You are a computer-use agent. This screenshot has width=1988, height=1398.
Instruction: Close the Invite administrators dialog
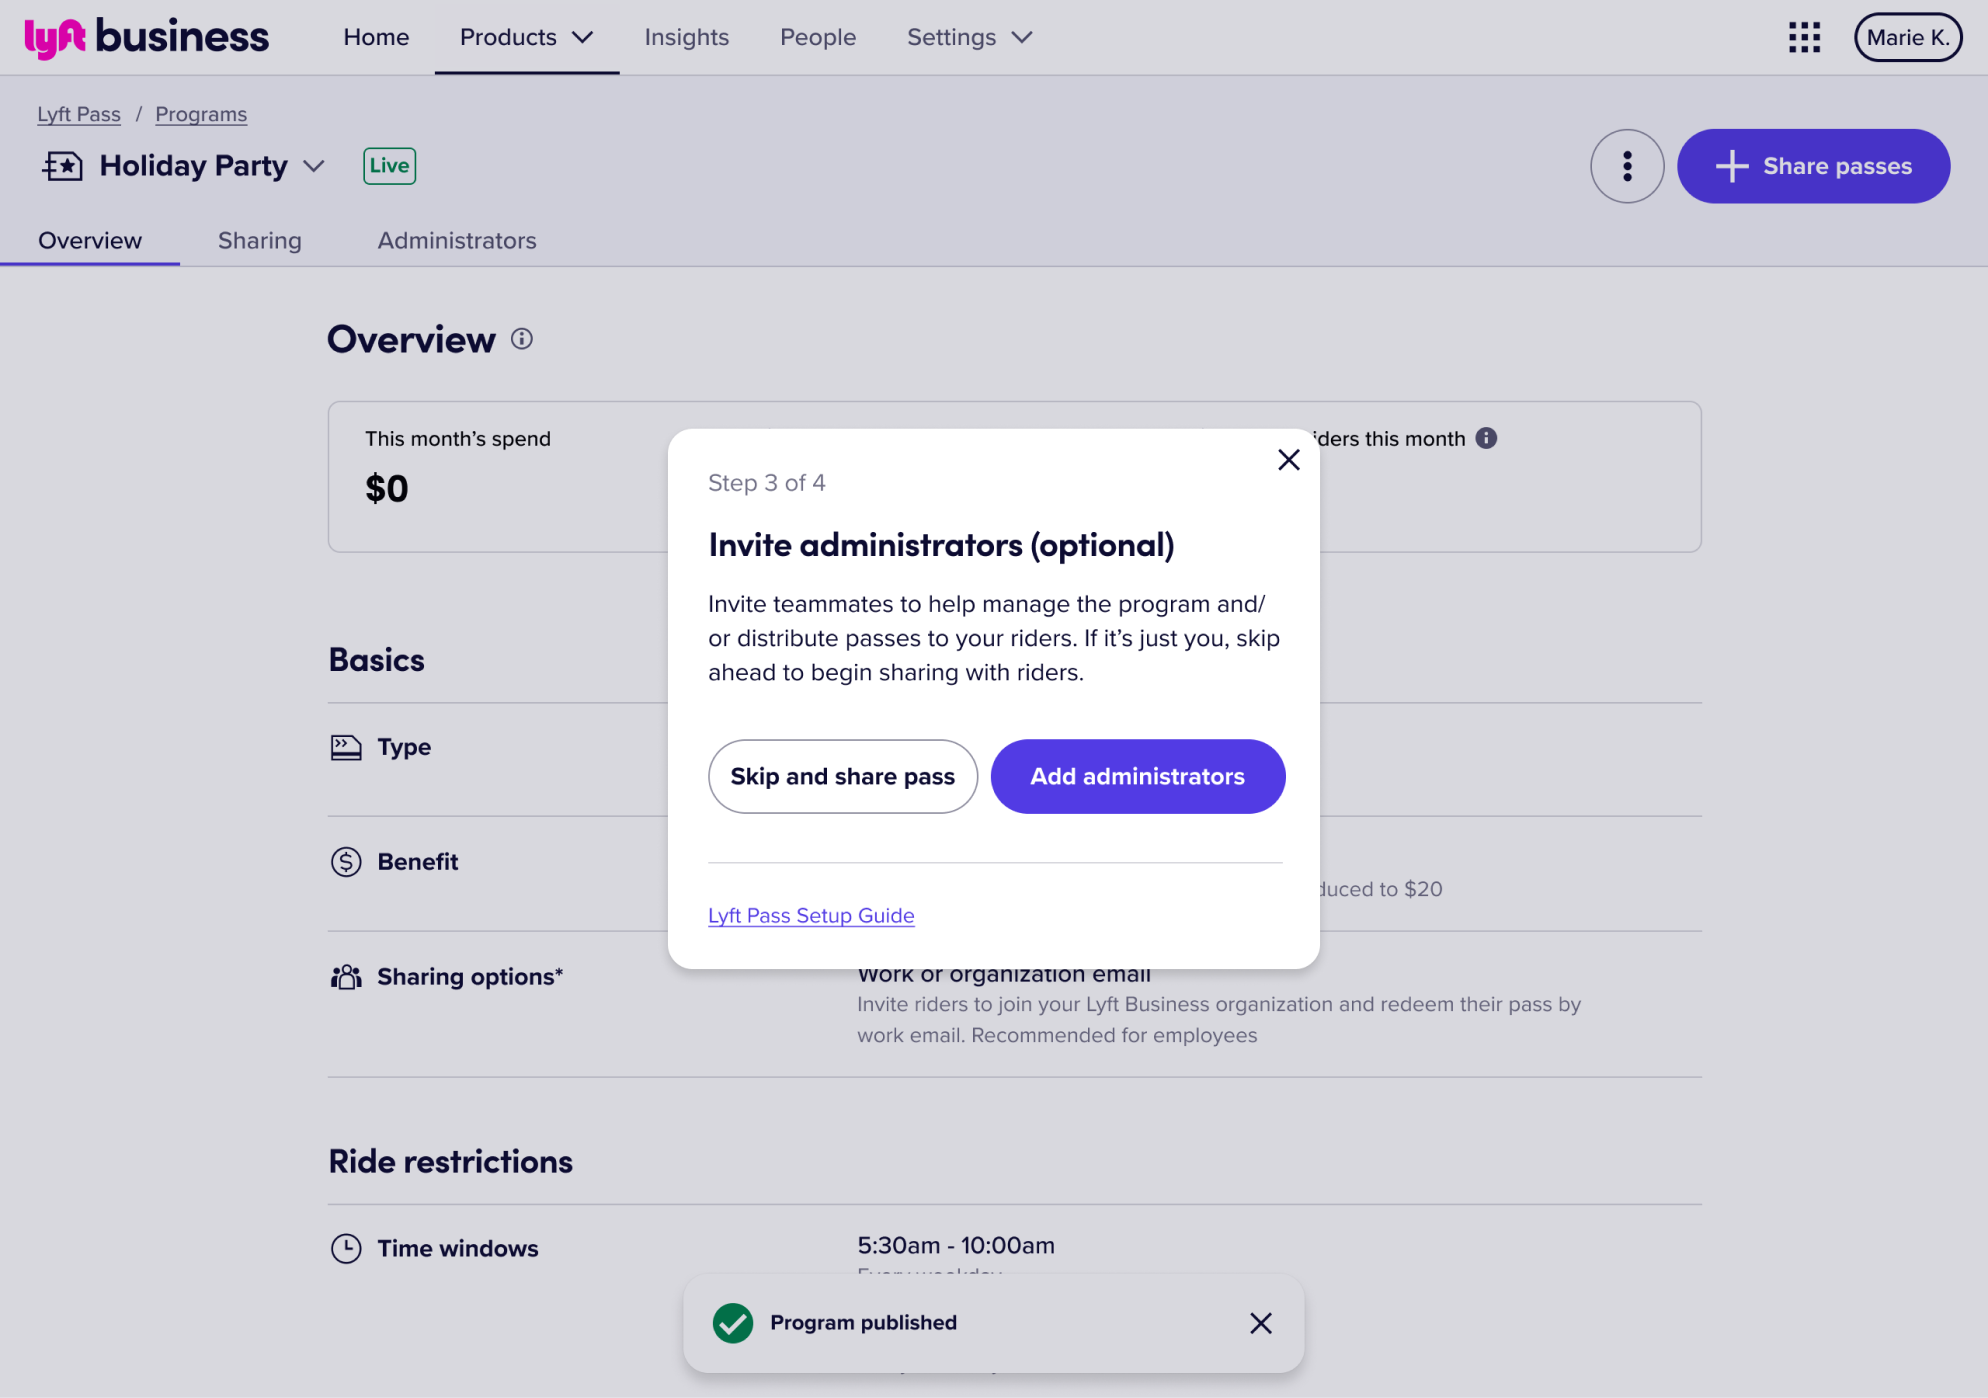click(1288, 460)
